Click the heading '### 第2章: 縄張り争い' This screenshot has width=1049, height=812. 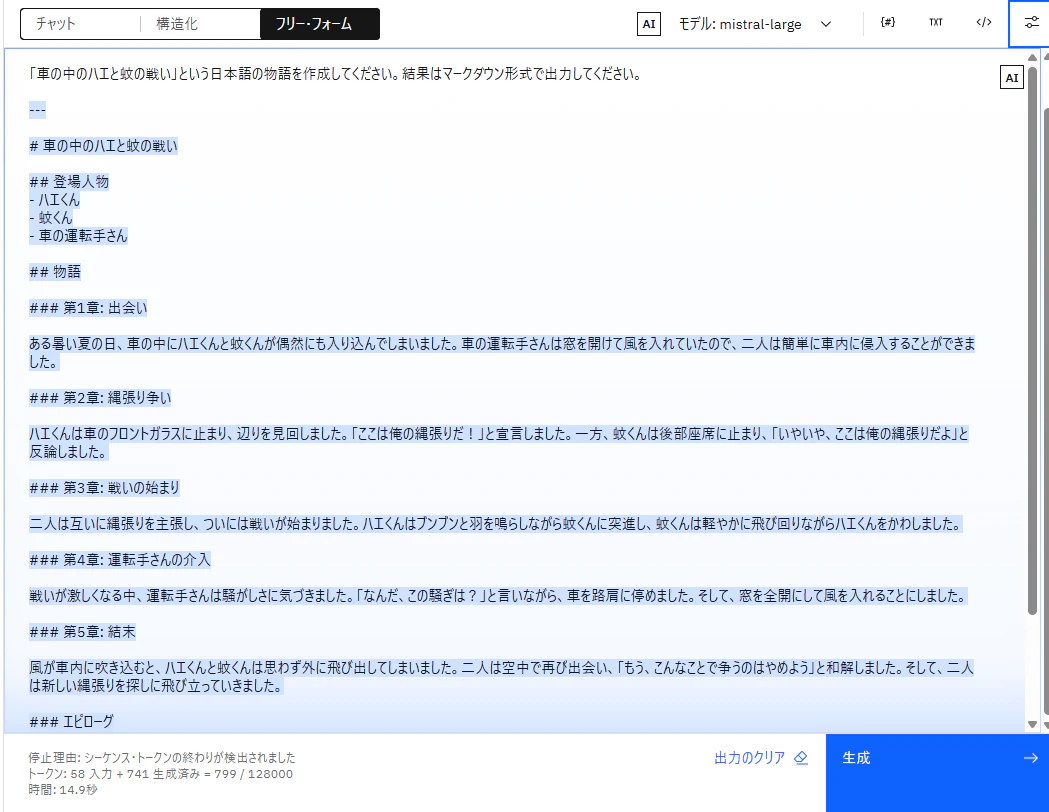pos(100,399)
